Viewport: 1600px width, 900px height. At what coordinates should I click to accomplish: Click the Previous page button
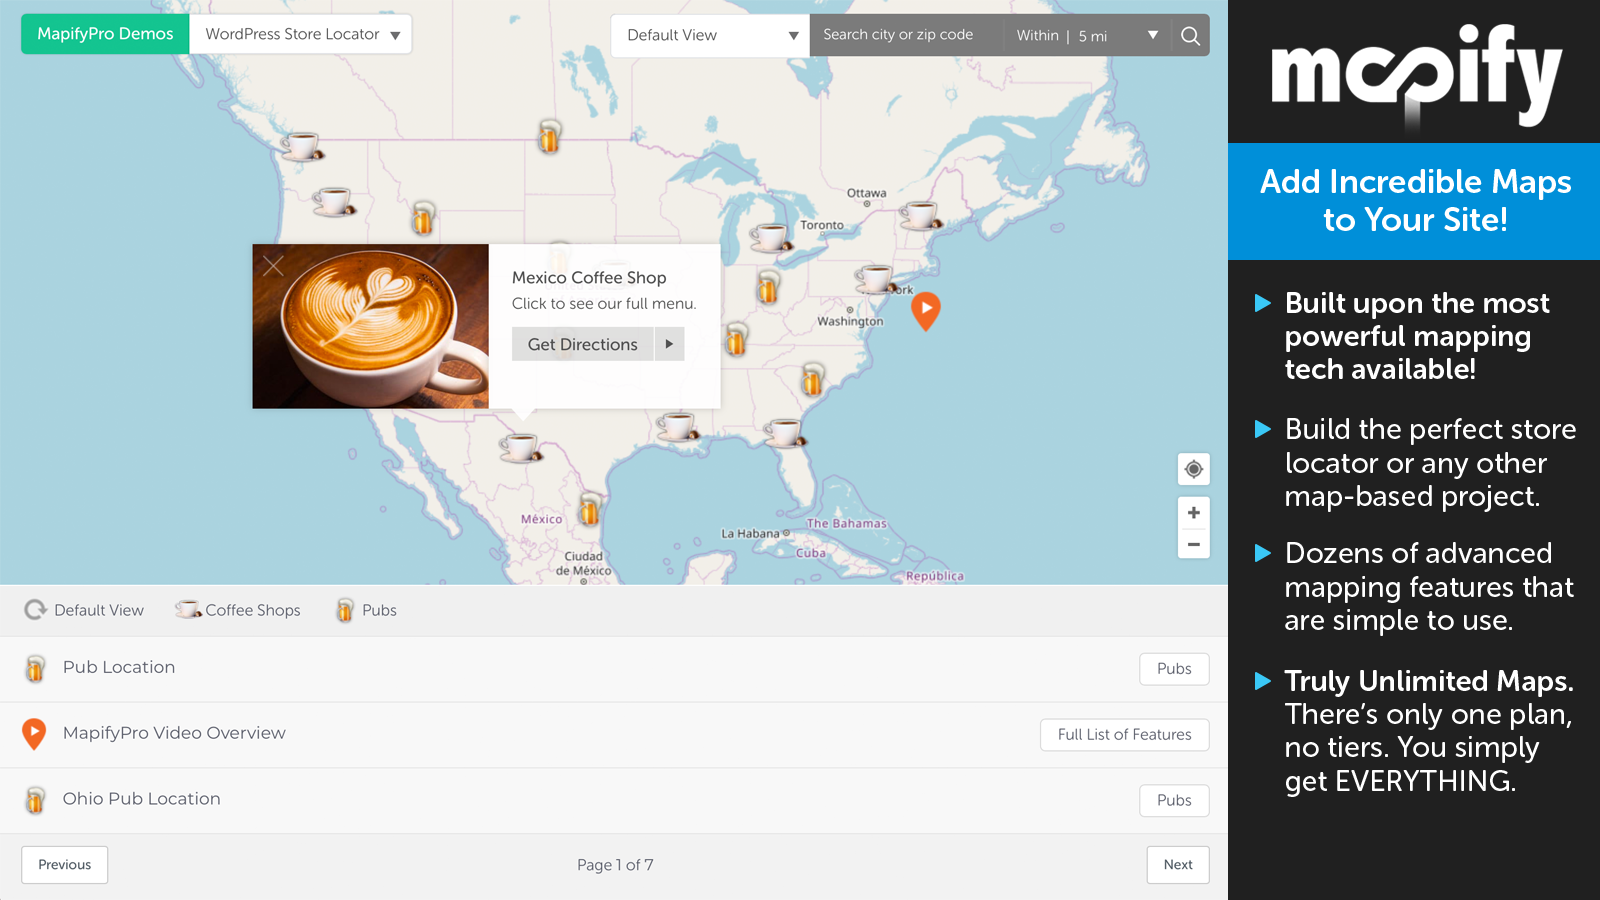point(65,865)
